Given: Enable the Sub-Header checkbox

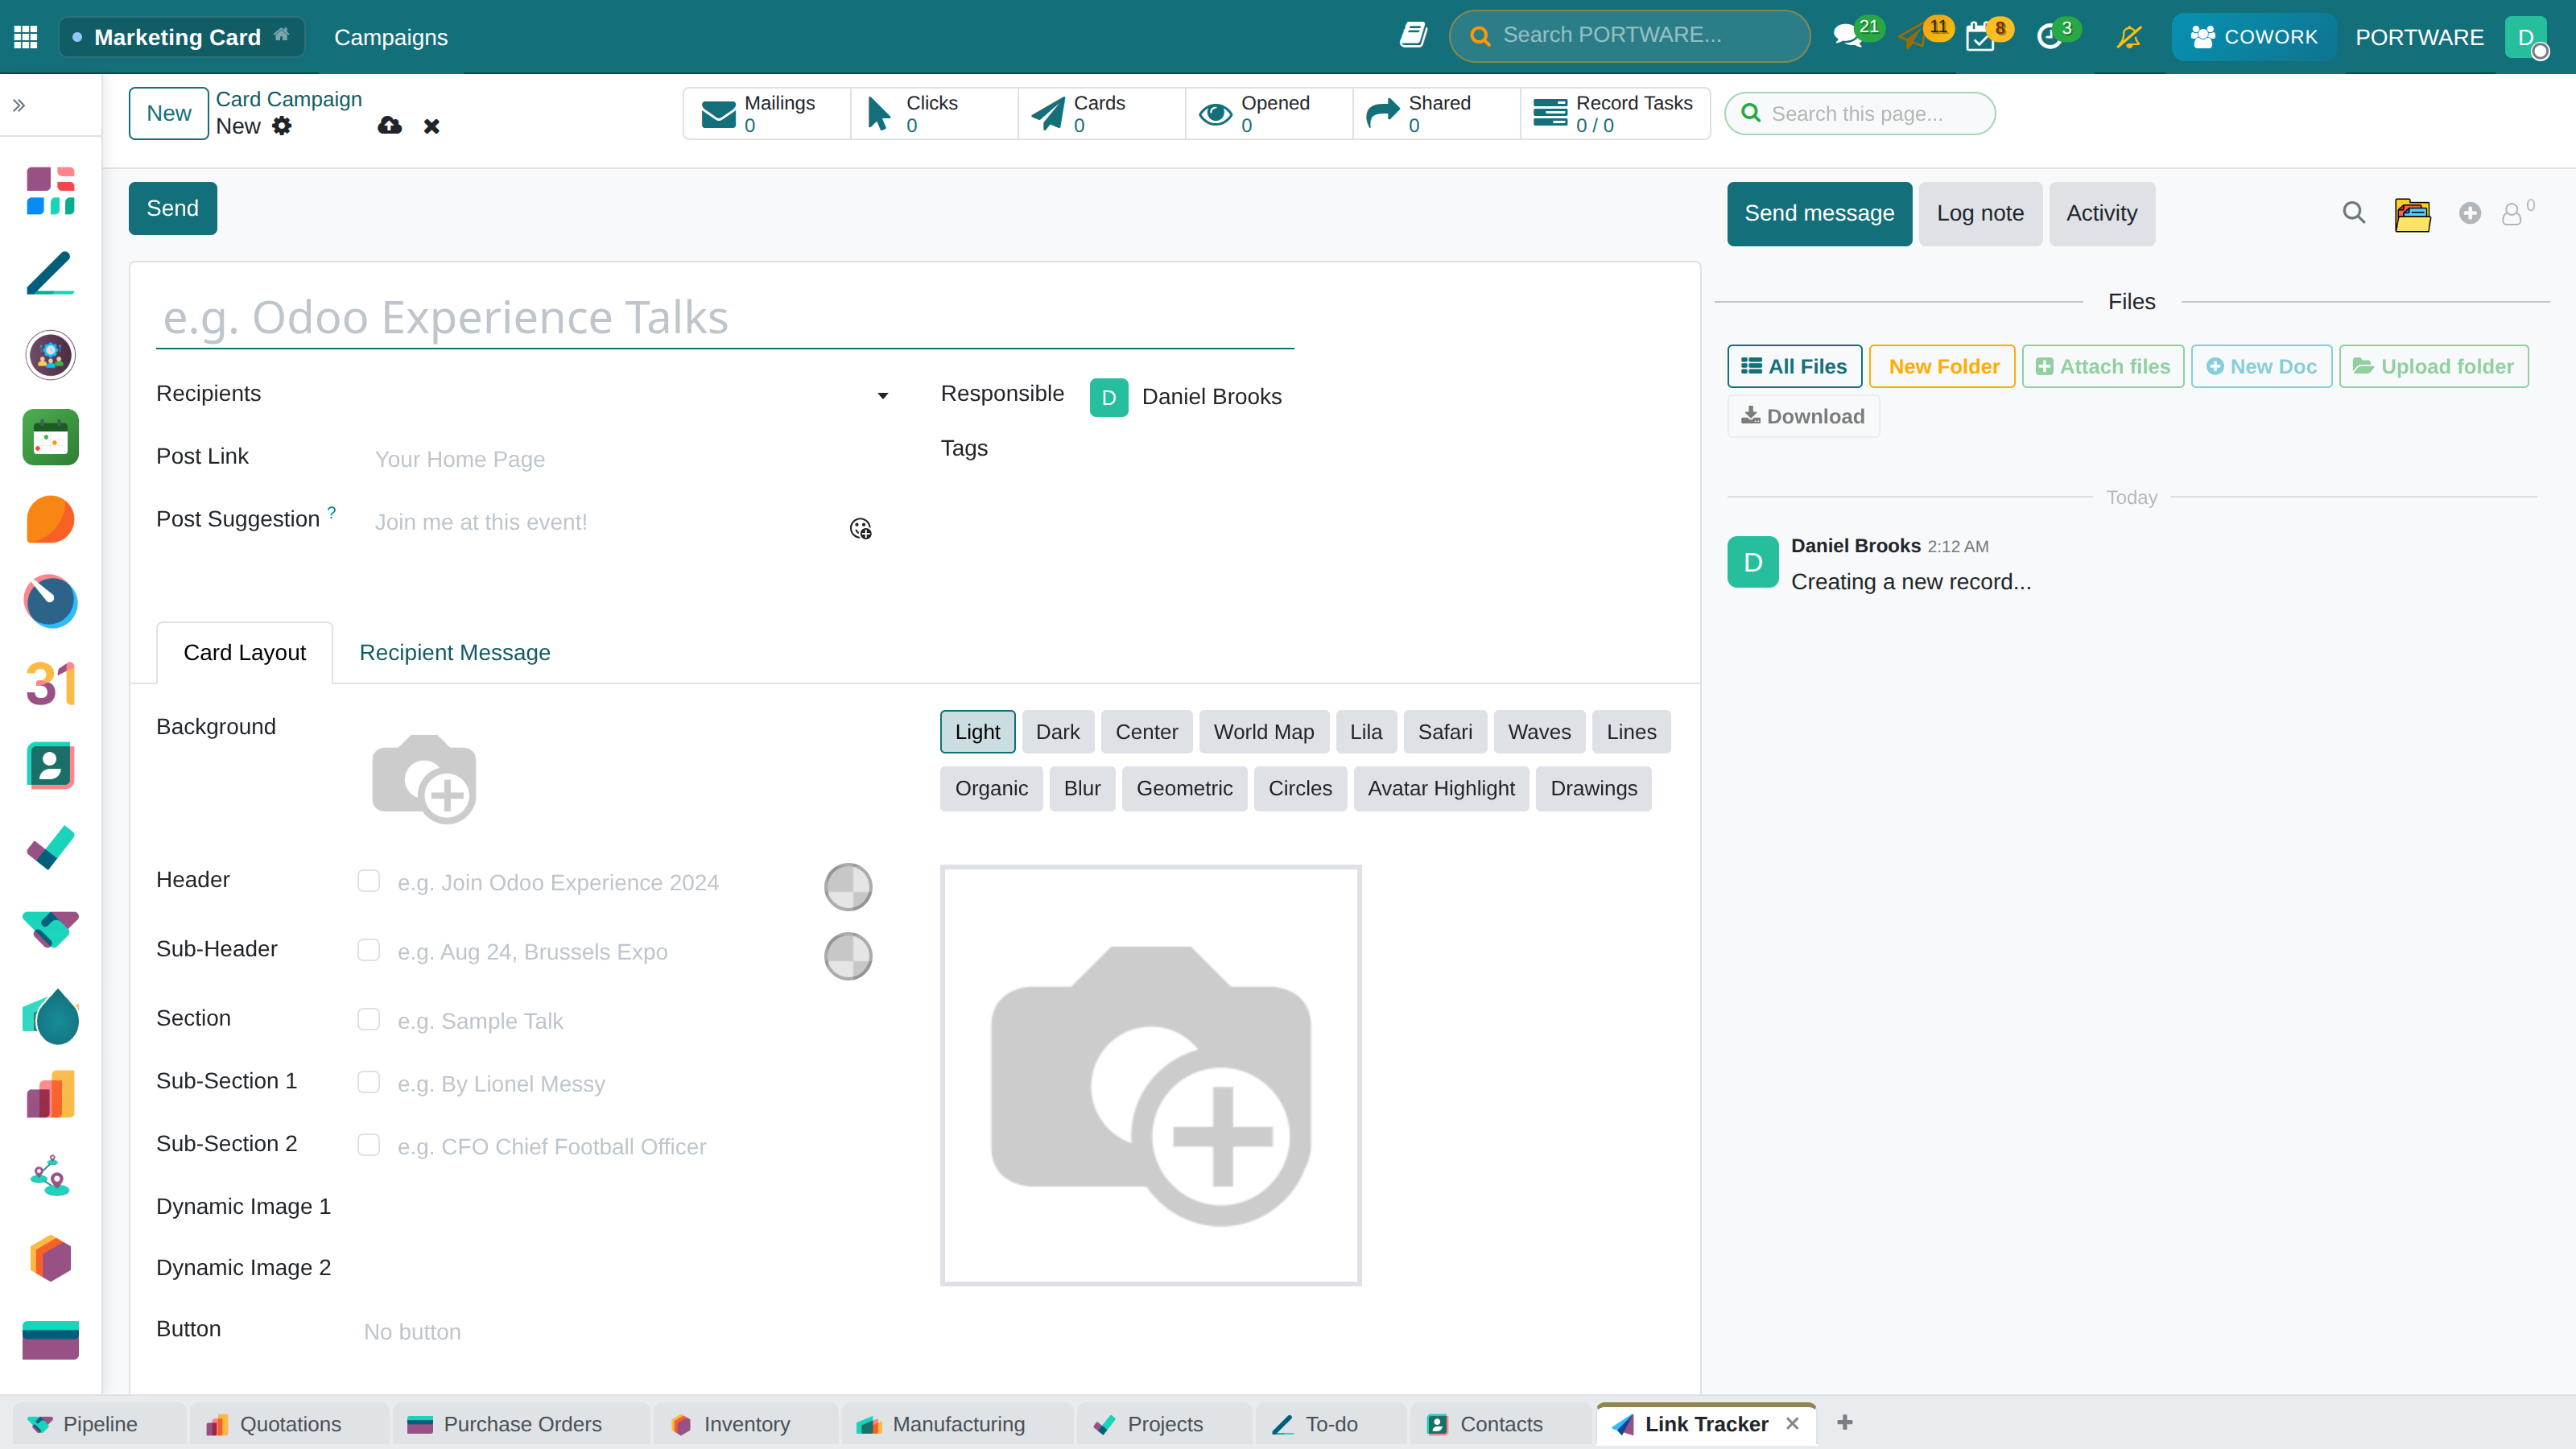Looking at the screenshot, I should click(369, 950).
